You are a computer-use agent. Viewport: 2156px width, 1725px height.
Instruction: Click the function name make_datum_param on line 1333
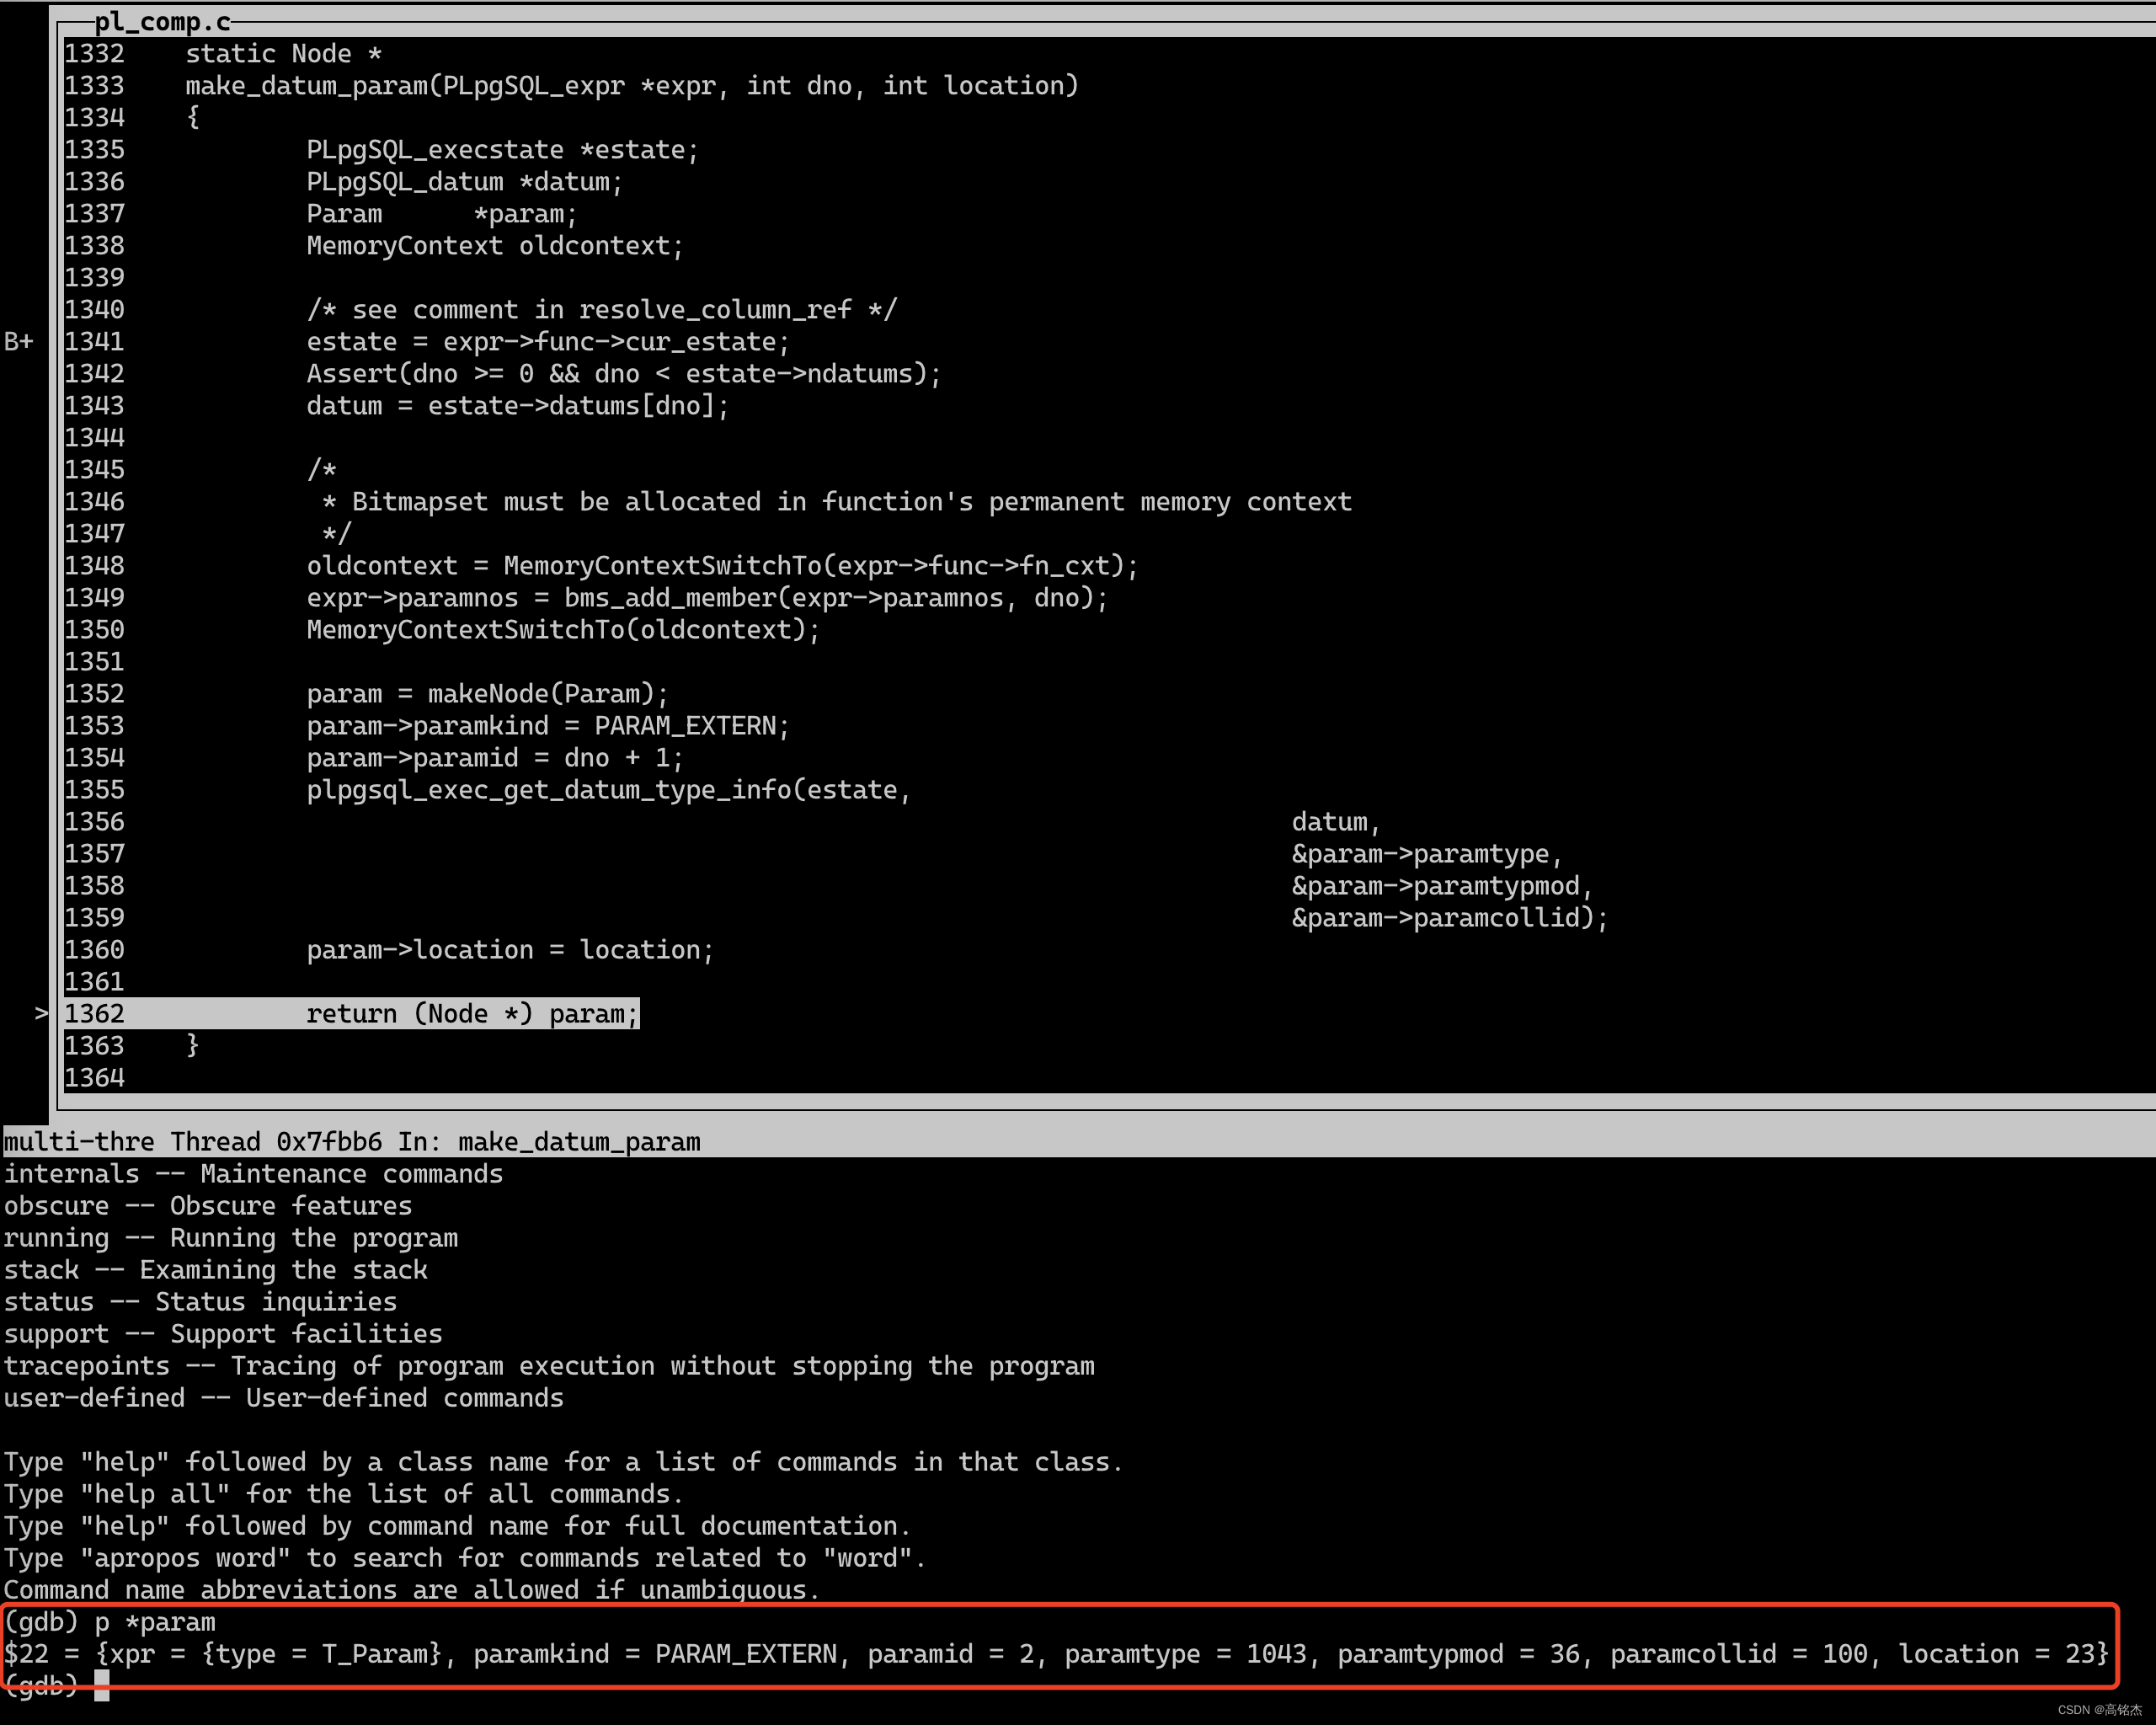306,86
